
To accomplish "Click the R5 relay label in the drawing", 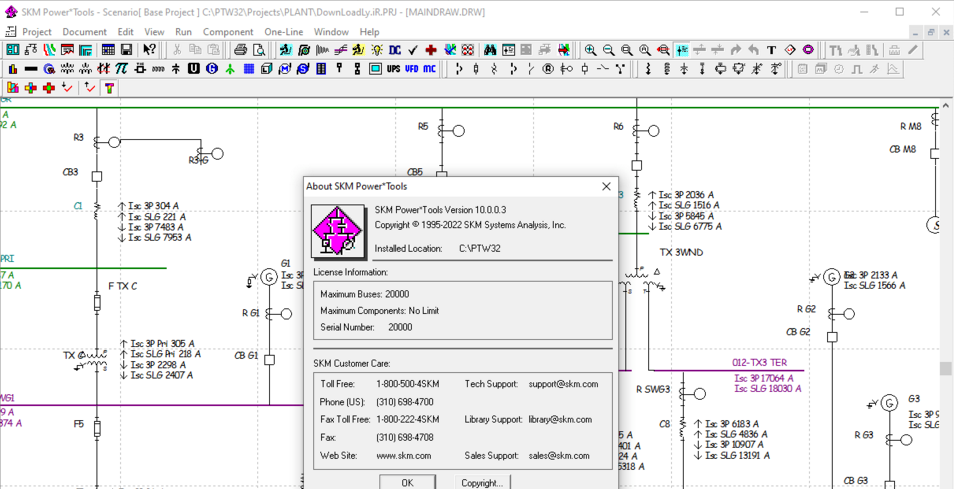I will tap(423, 126).
